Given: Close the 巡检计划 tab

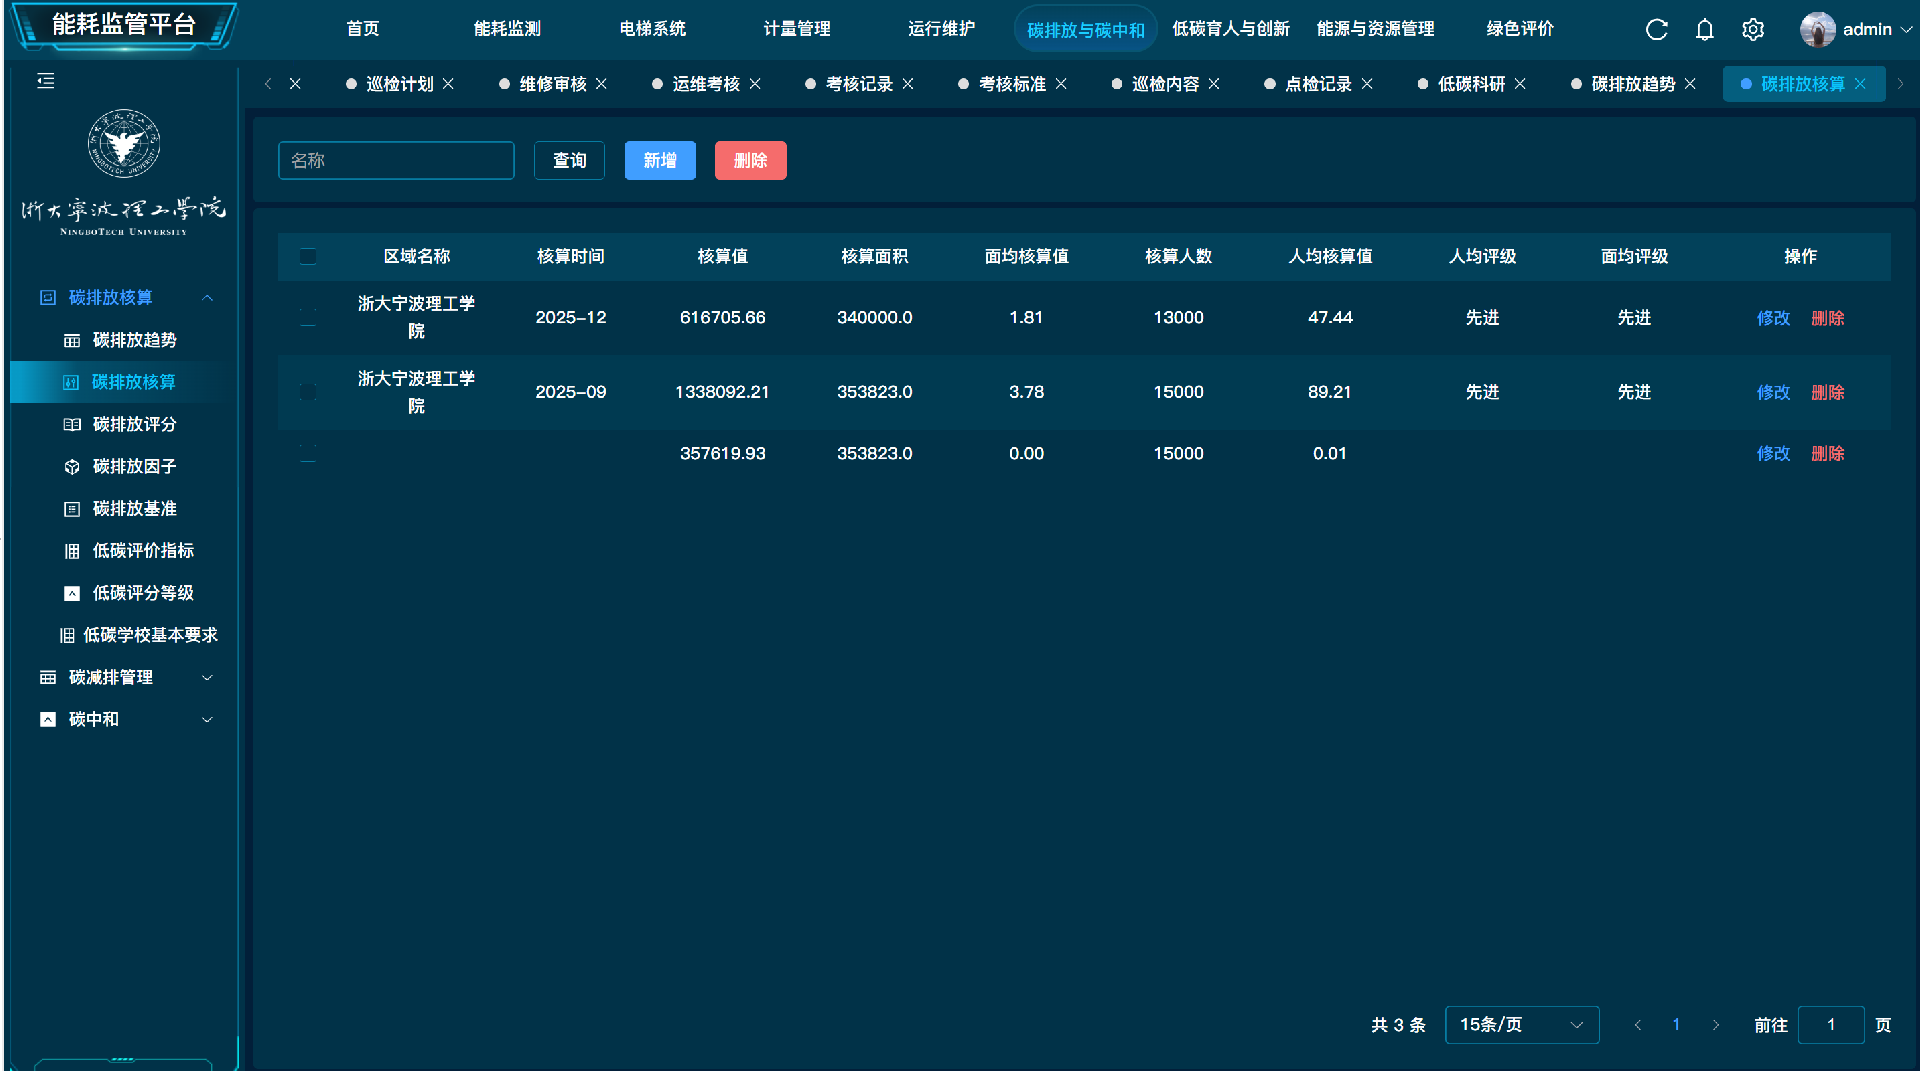Looking at the screenshot, I should click(448, 84).
